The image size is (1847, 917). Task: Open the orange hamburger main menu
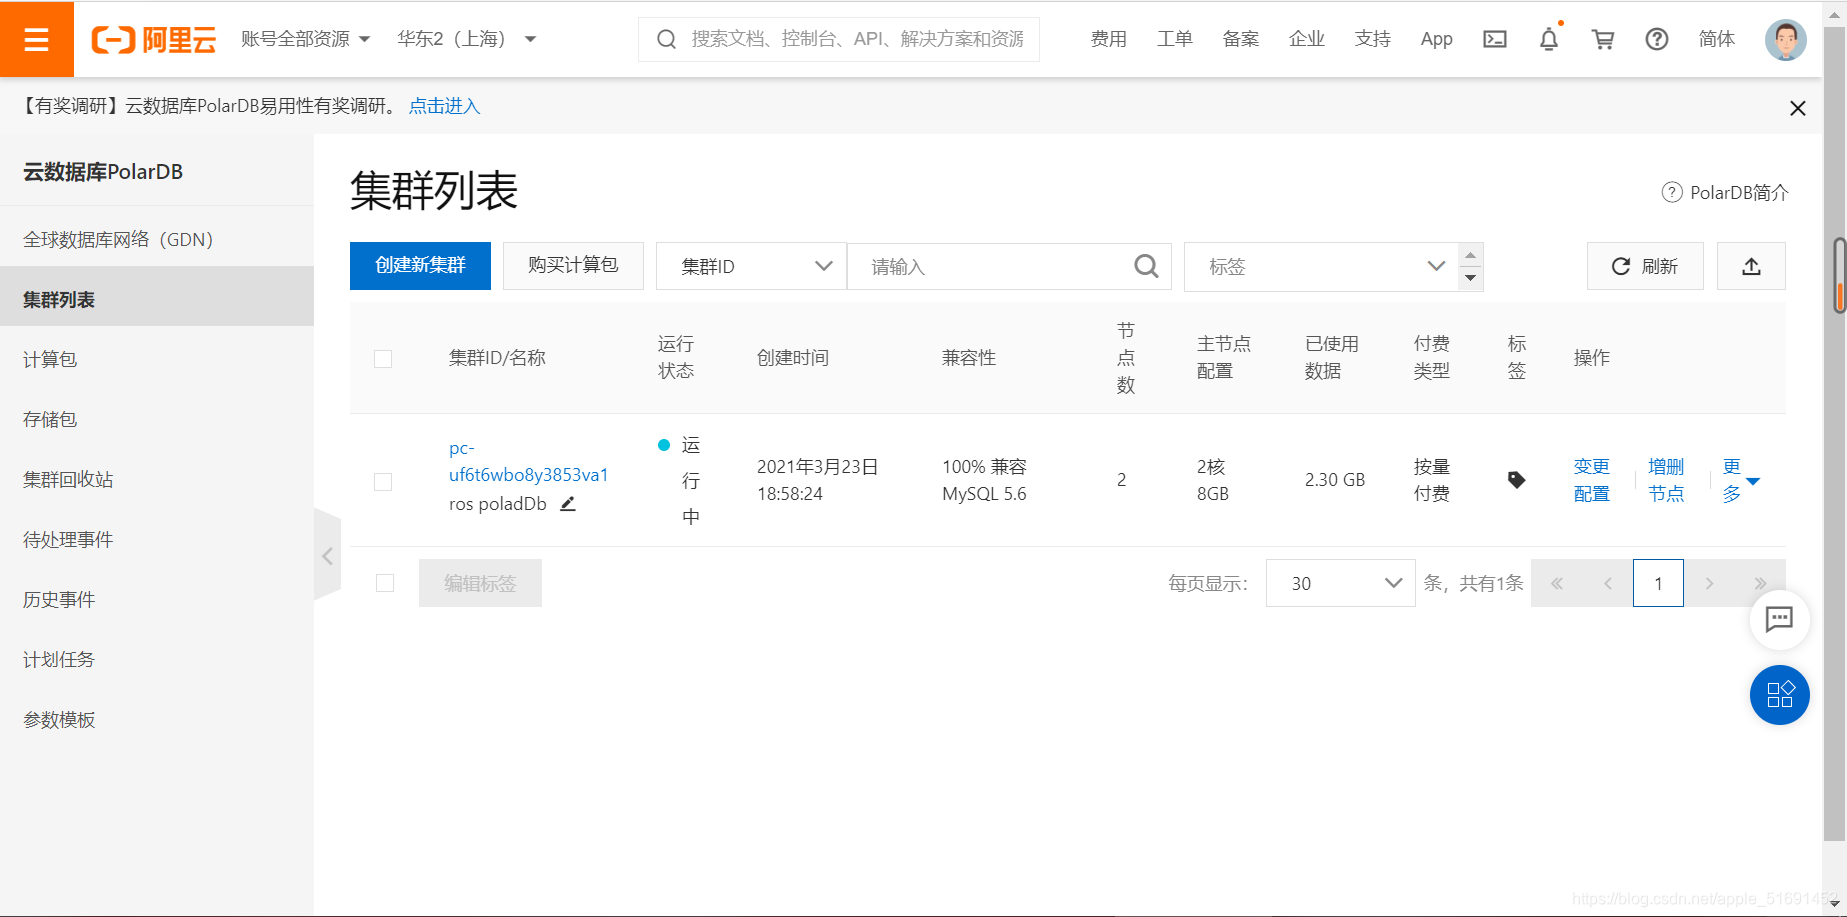pyautogui.click(x=37, y=39)
